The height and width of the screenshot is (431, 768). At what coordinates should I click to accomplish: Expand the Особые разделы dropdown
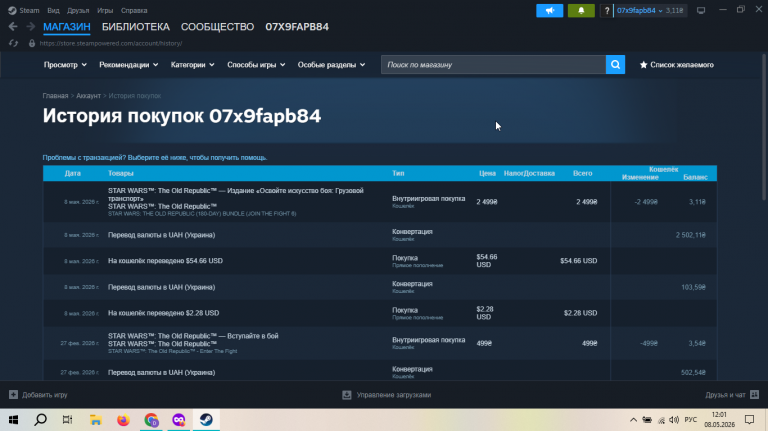click(331, 65)
